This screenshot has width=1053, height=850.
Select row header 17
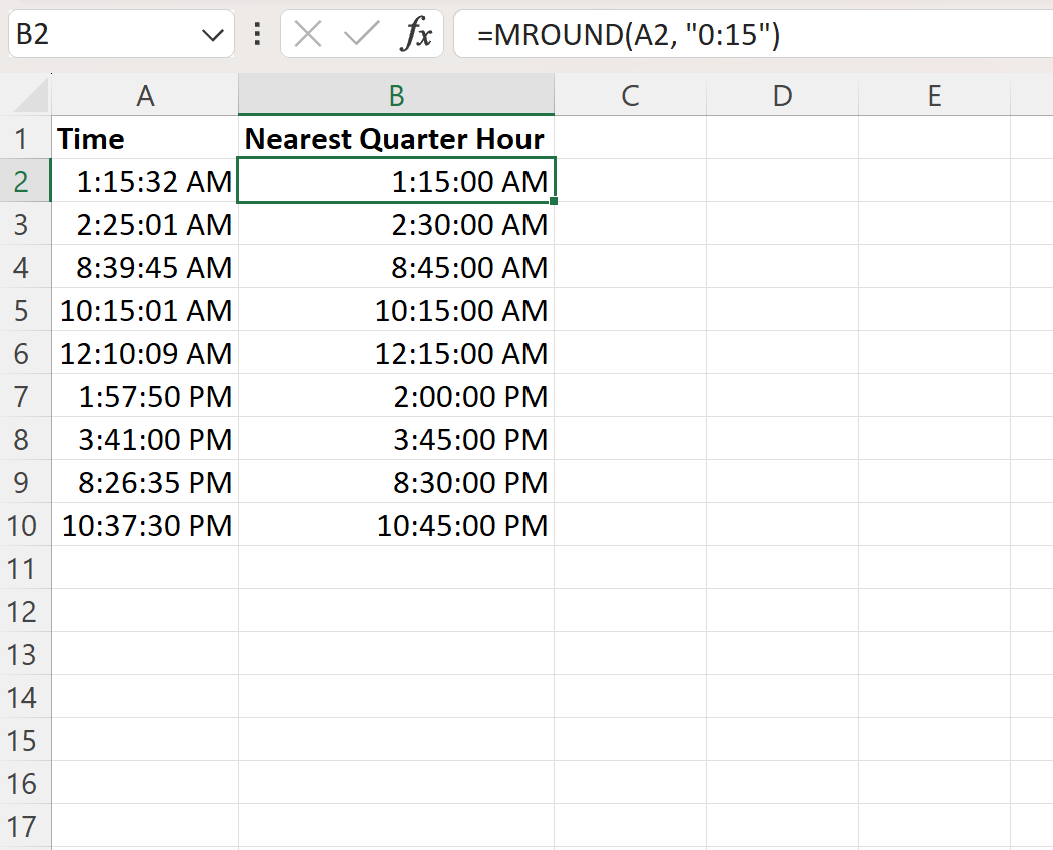click(x=25, y=827)
